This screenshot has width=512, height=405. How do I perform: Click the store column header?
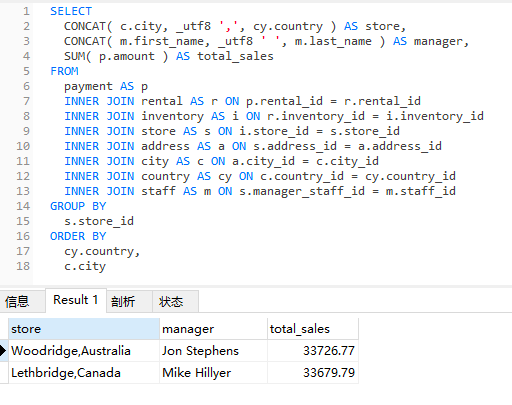[x=84, y=329]
